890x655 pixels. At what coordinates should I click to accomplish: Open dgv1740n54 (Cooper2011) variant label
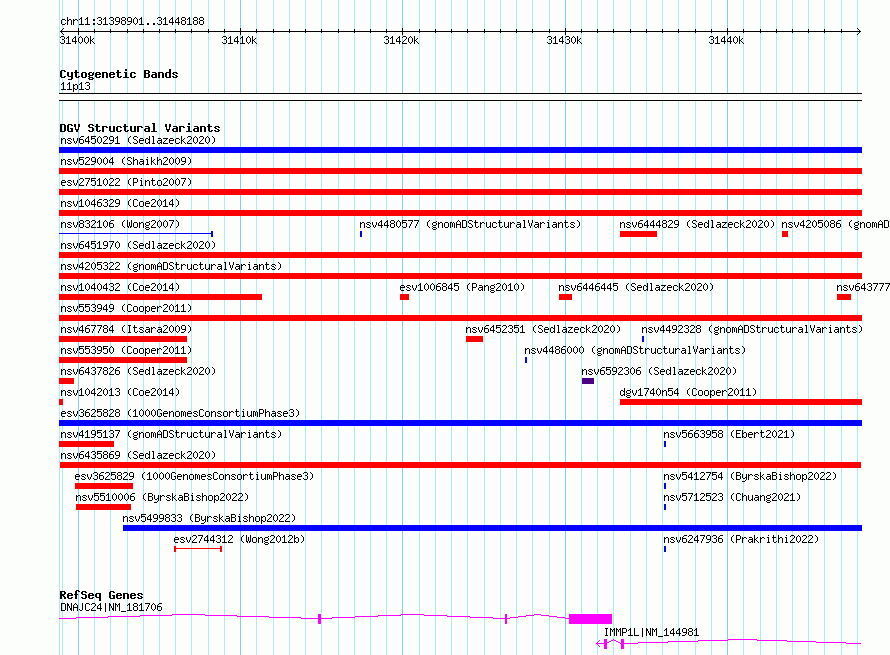coord(688,392)
